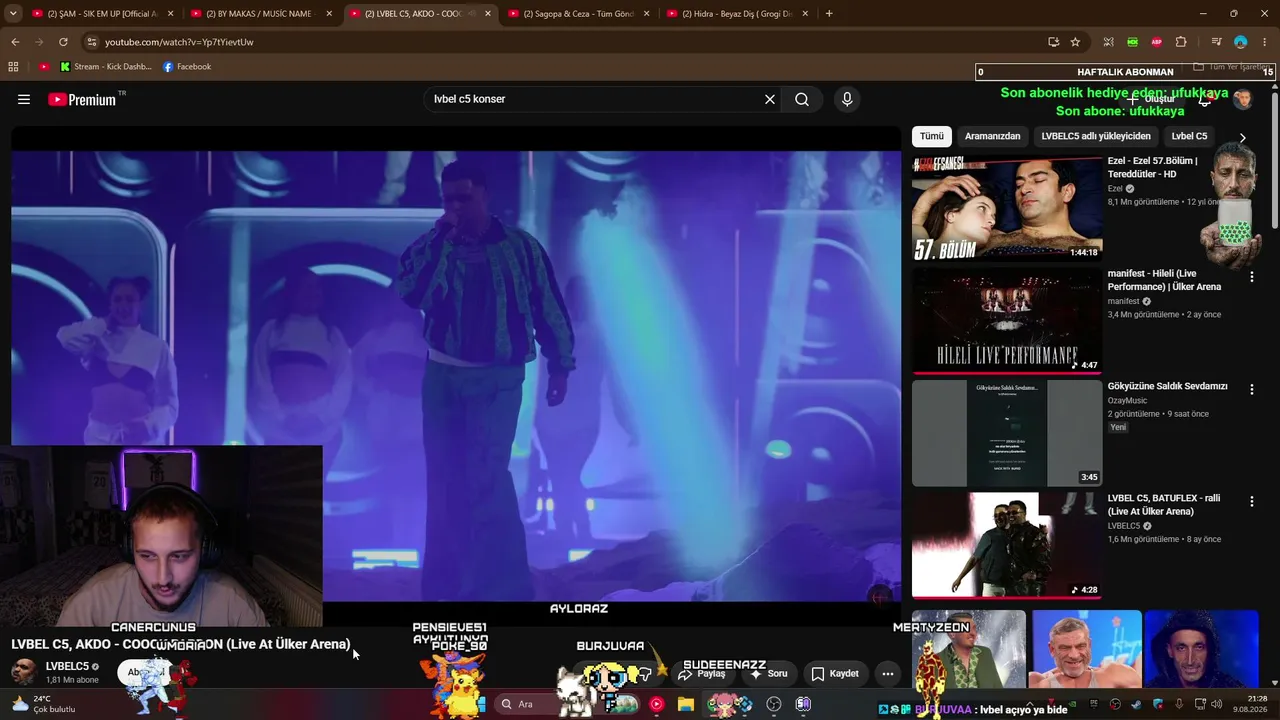Open the tab search dropdown arrow

15,14
